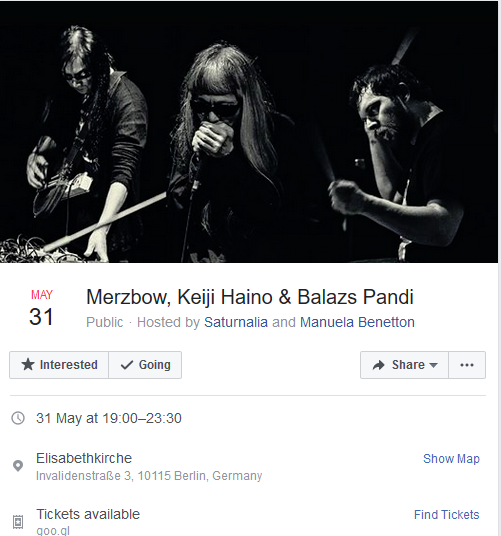Click the ticket icon beside Tickets available

point(18,522)
